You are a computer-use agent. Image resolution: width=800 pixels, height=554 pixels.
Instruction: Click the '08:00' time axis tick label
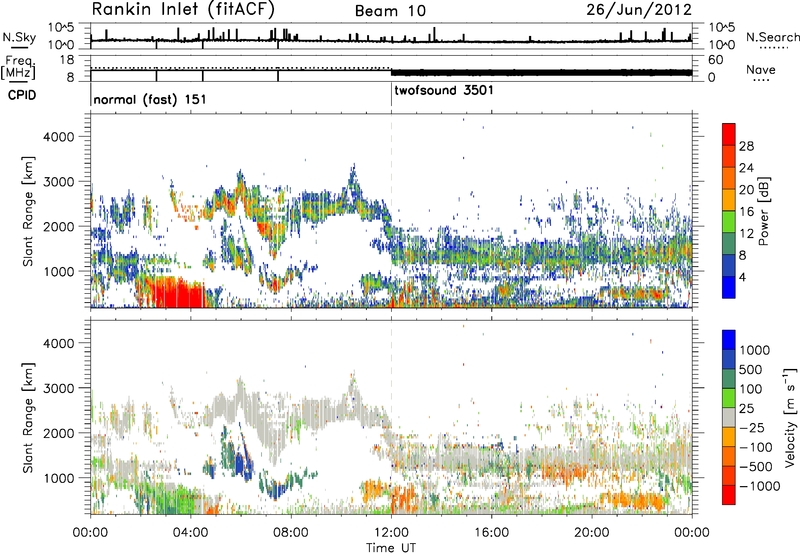(291, 533)
